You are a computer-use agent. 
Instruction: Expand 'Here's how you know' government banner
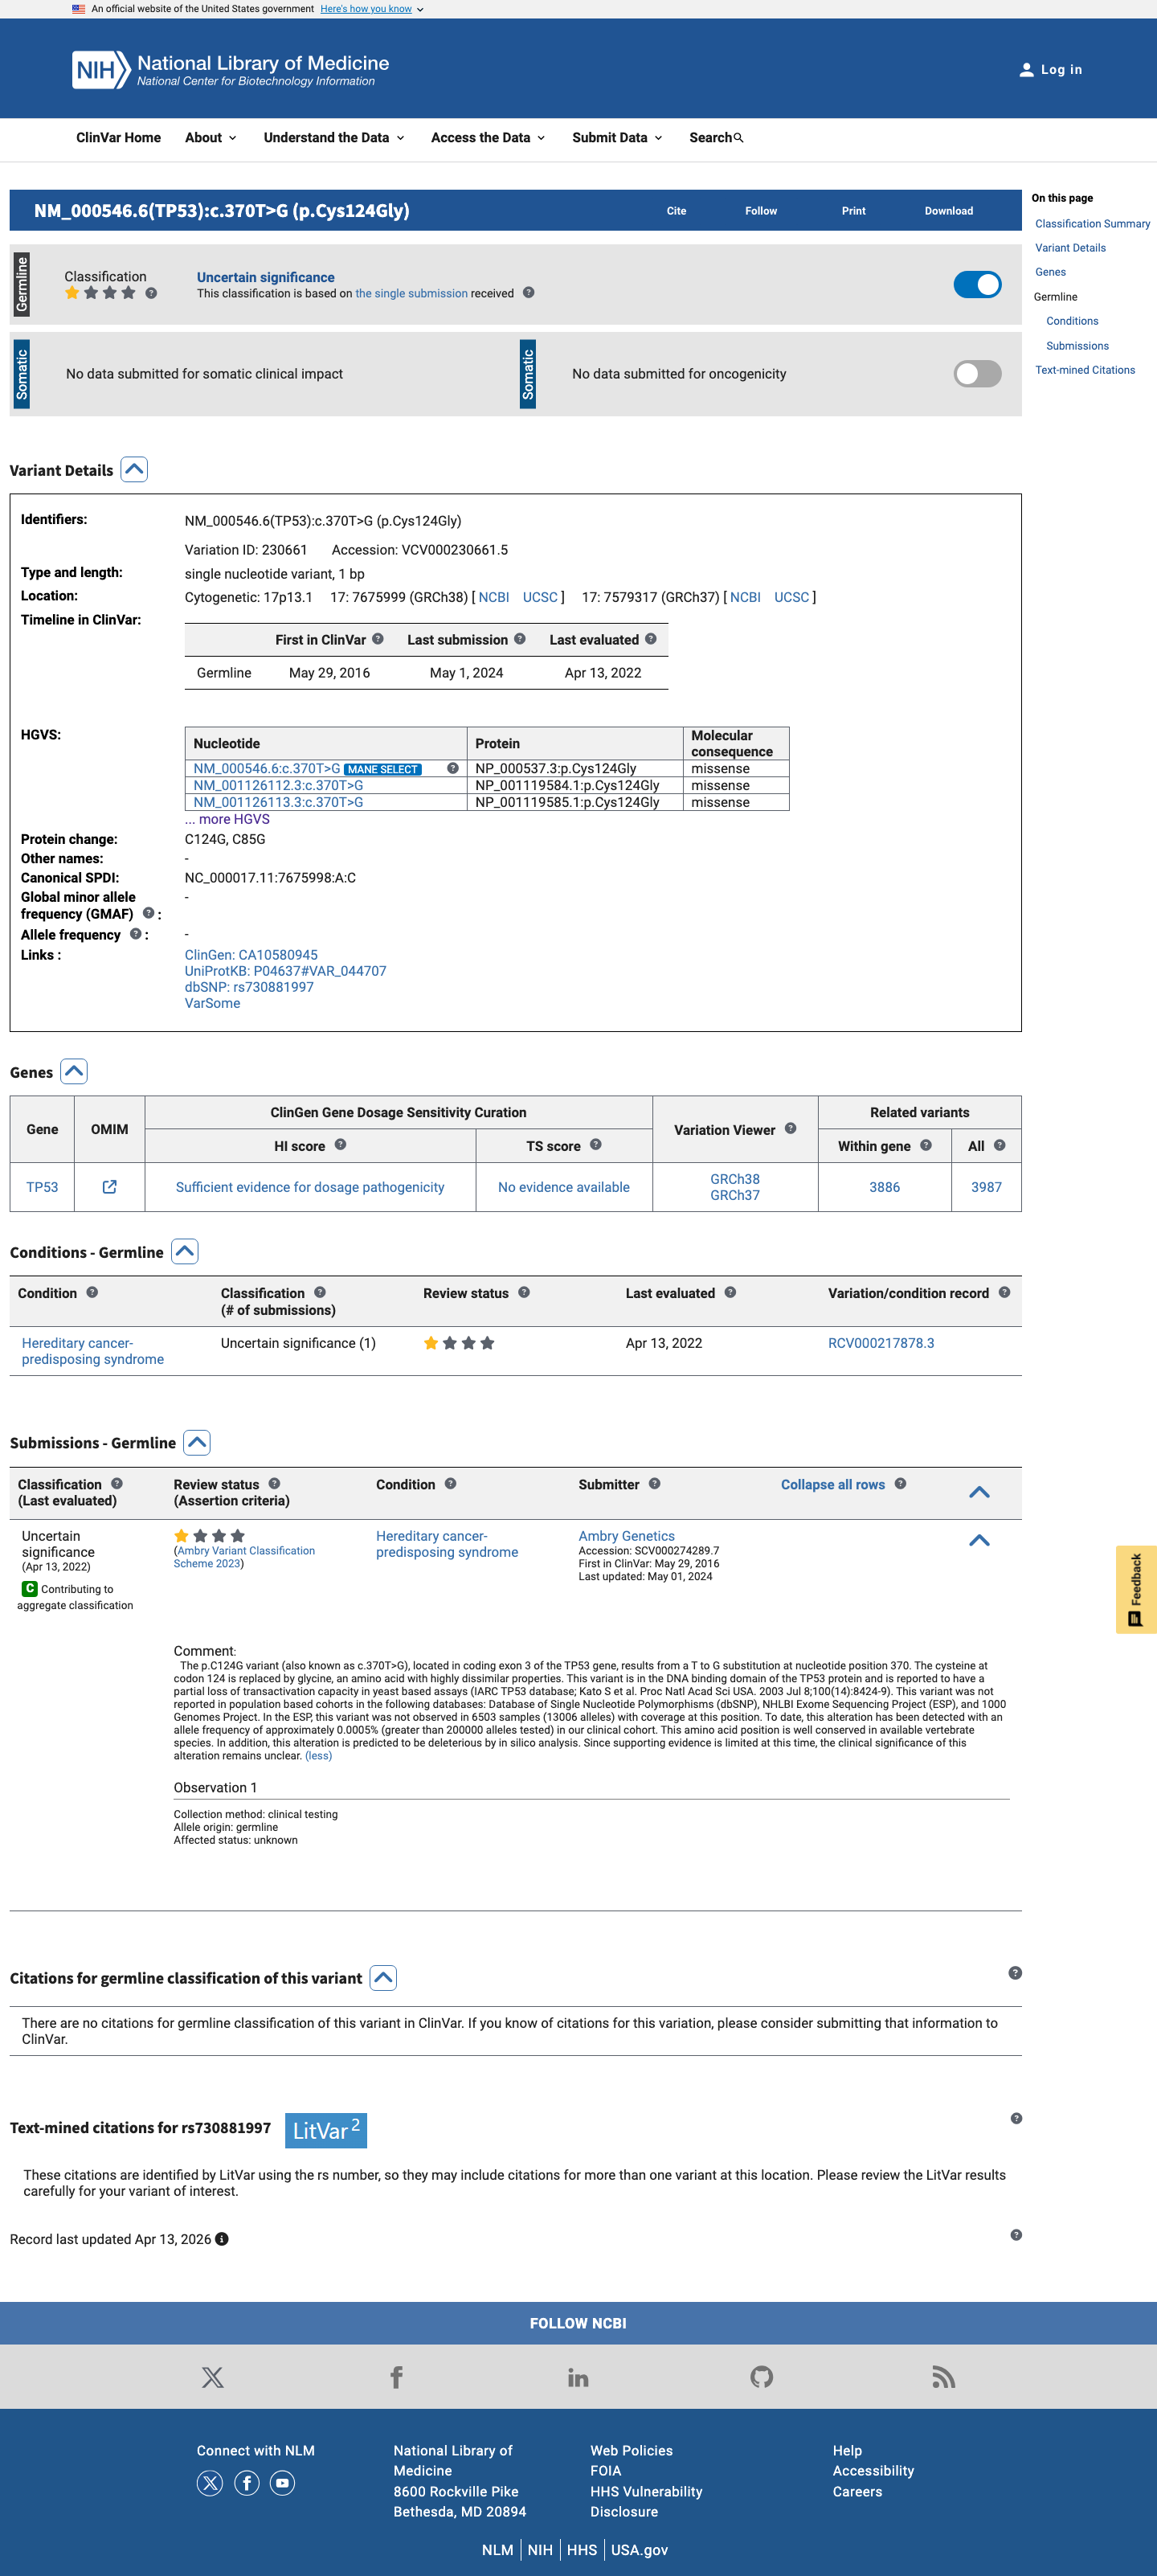(371, 9)
